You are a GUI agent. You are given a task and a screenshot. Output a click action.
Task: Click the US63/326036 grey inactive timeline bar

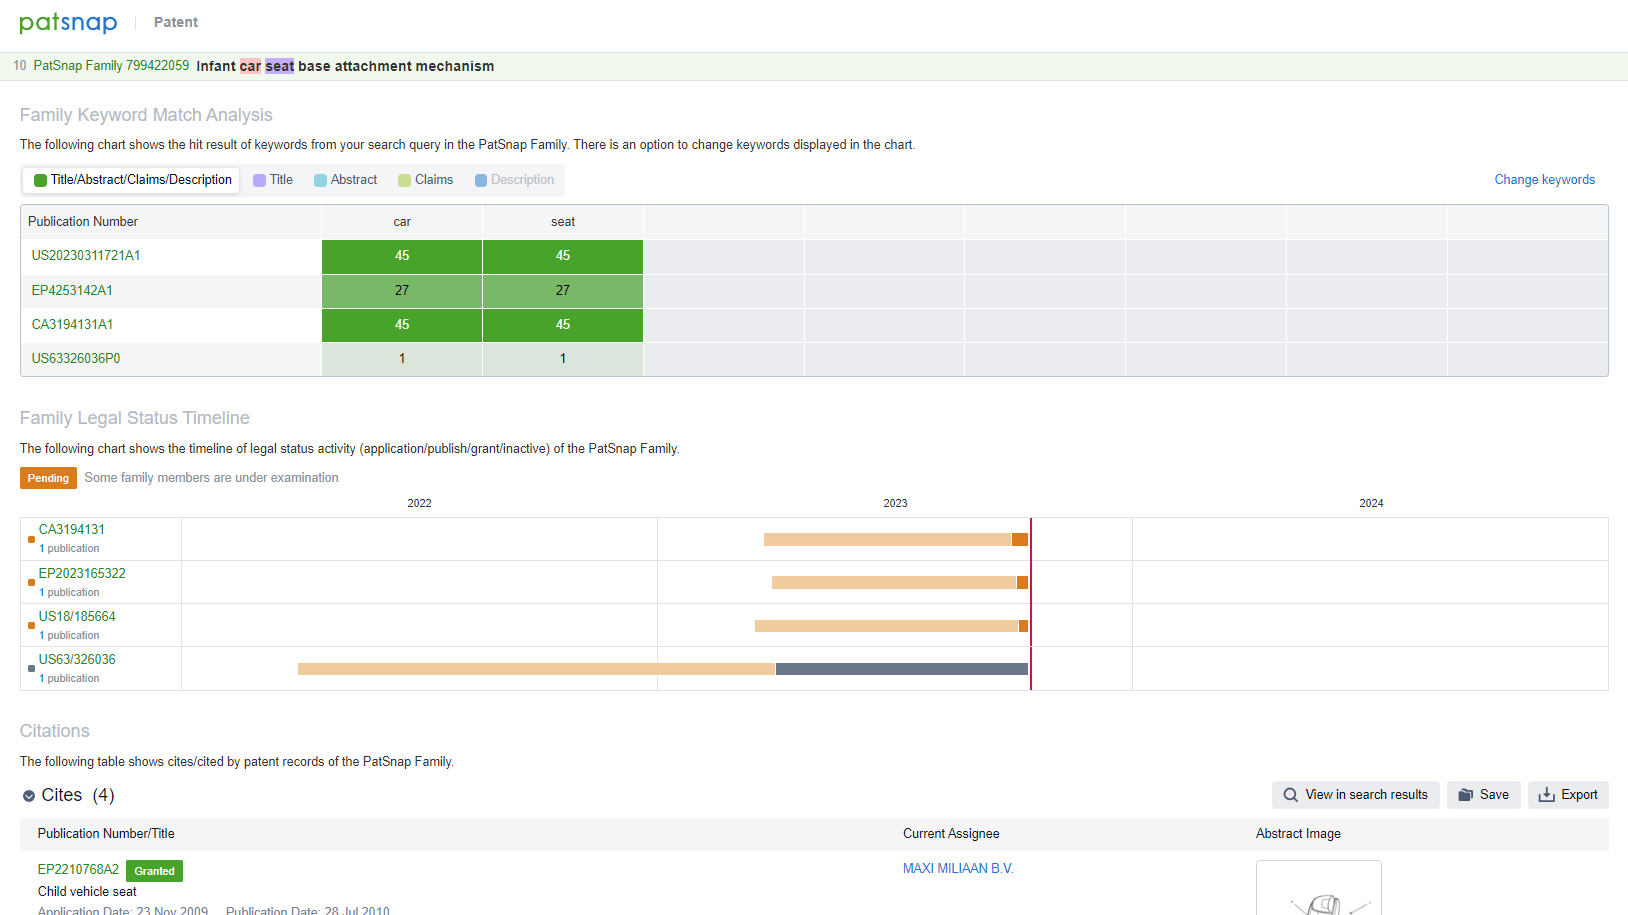click(901, 669)
